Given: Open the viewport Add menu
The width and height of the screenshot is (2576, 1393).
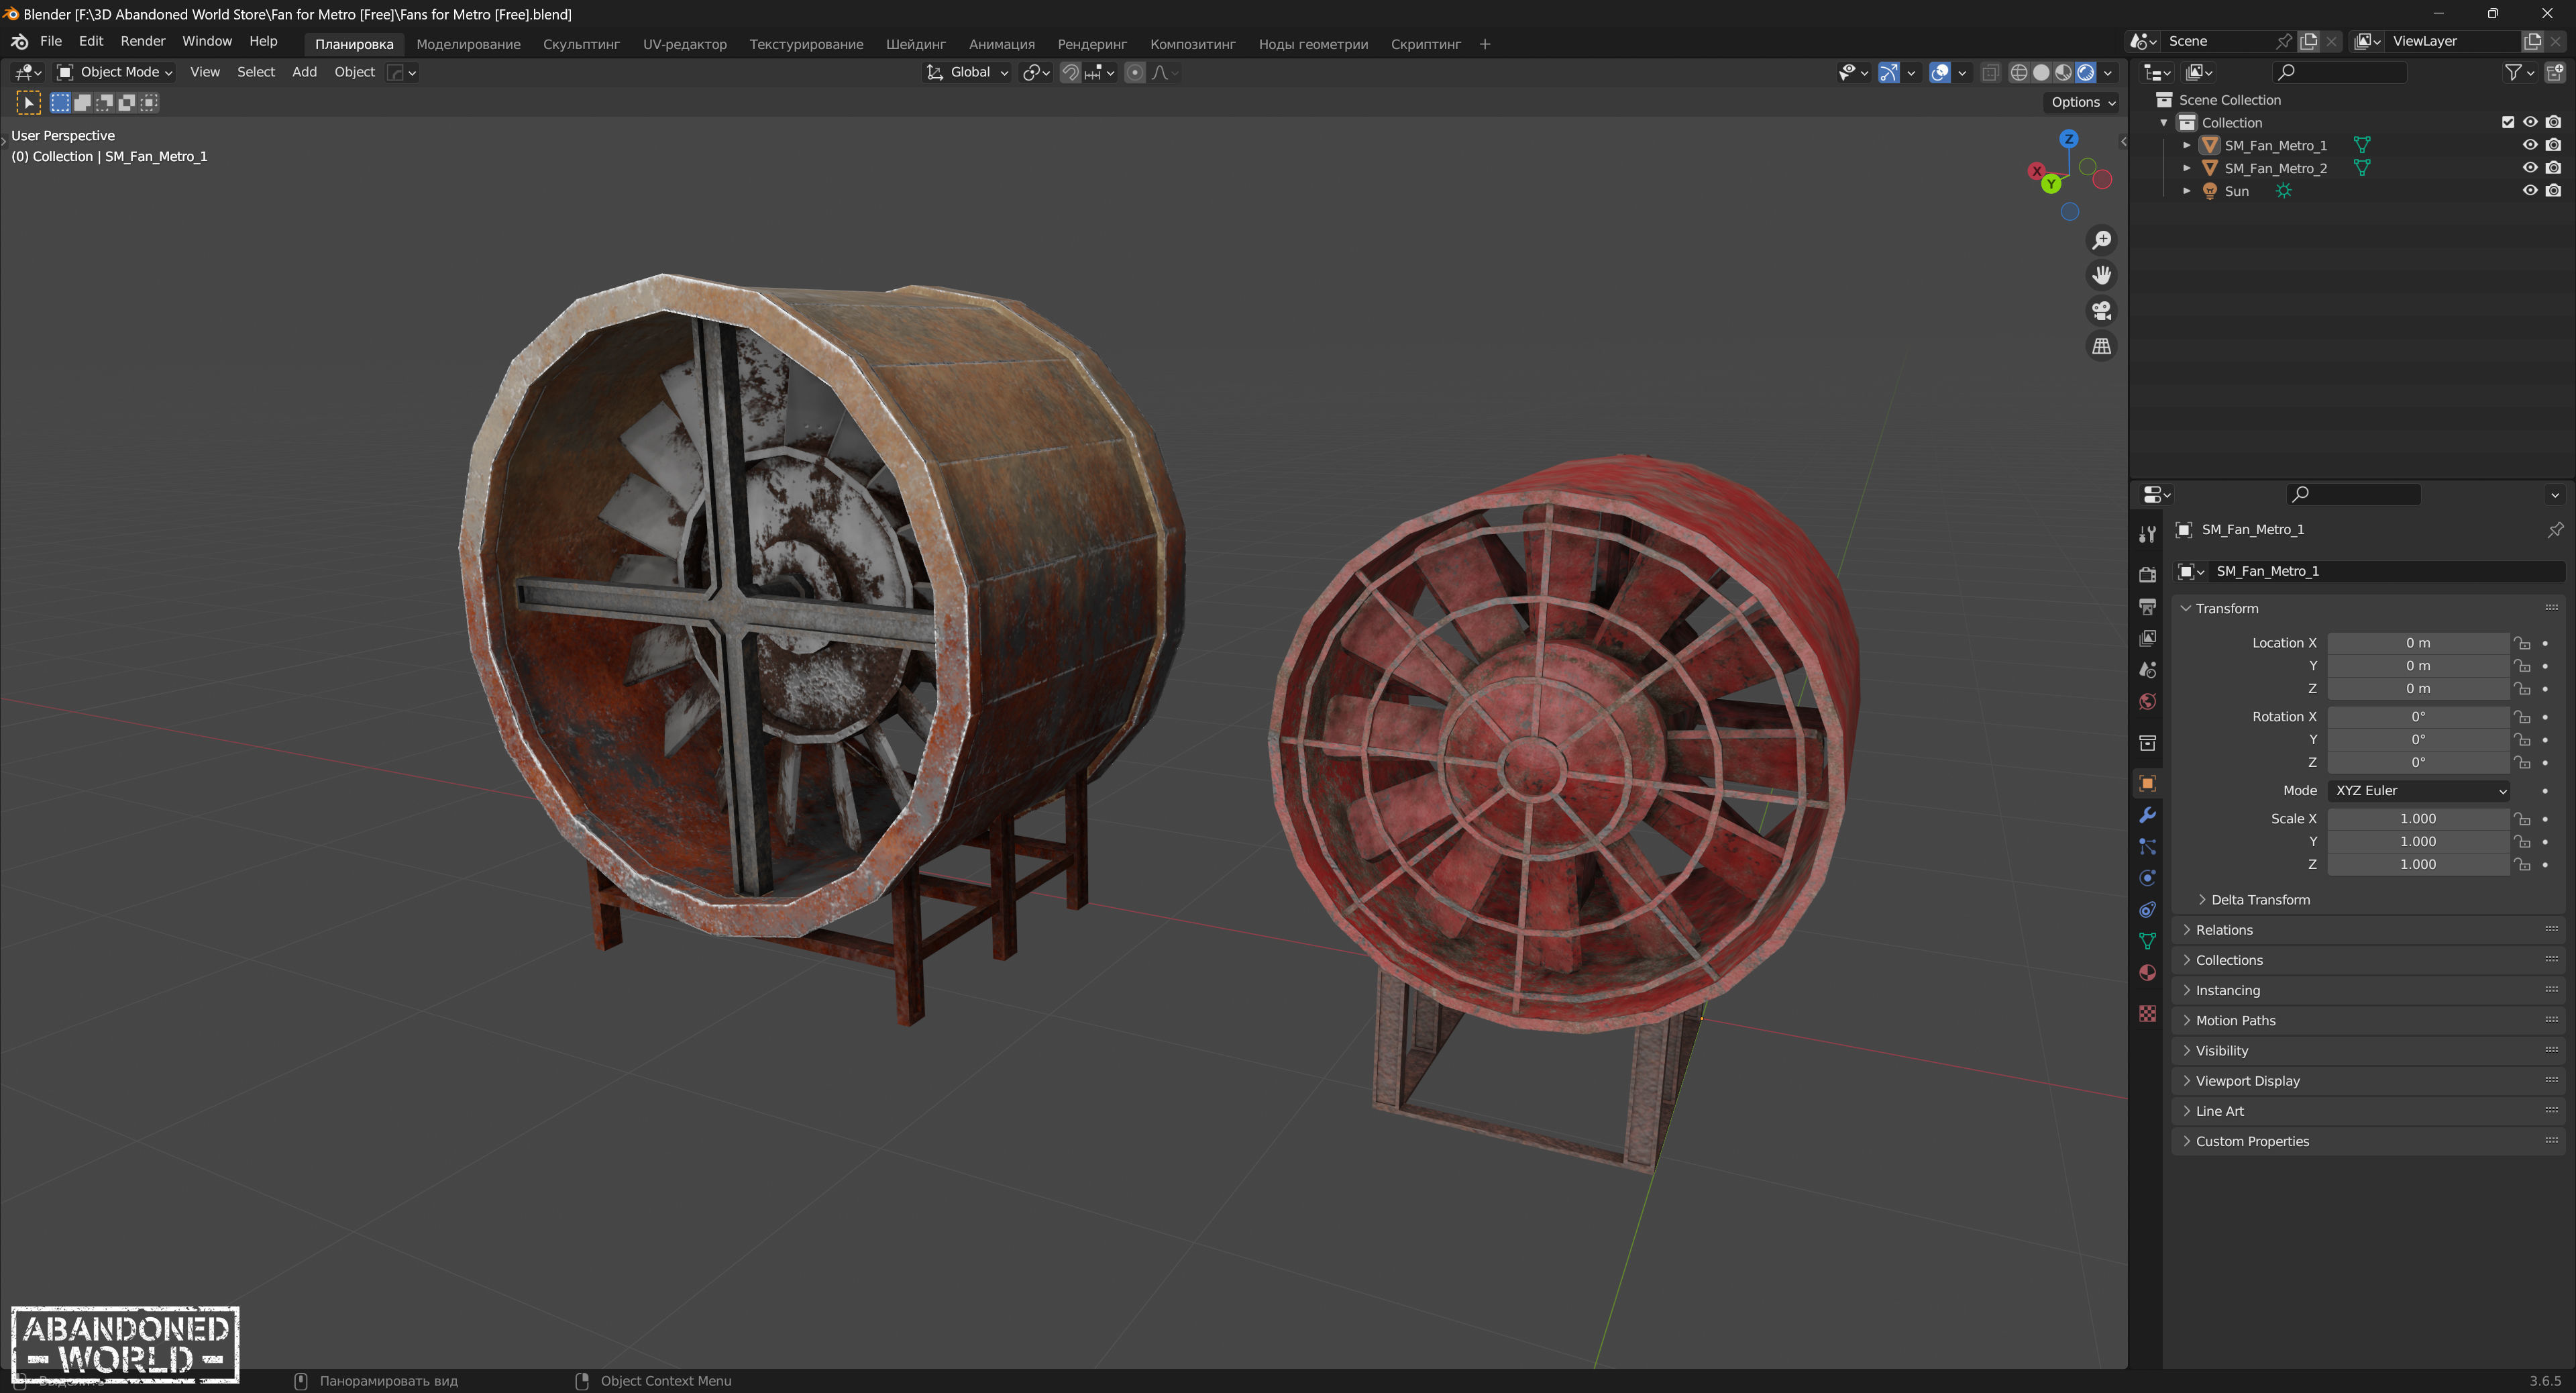Looking at the screenshot, I should [304, 72].
